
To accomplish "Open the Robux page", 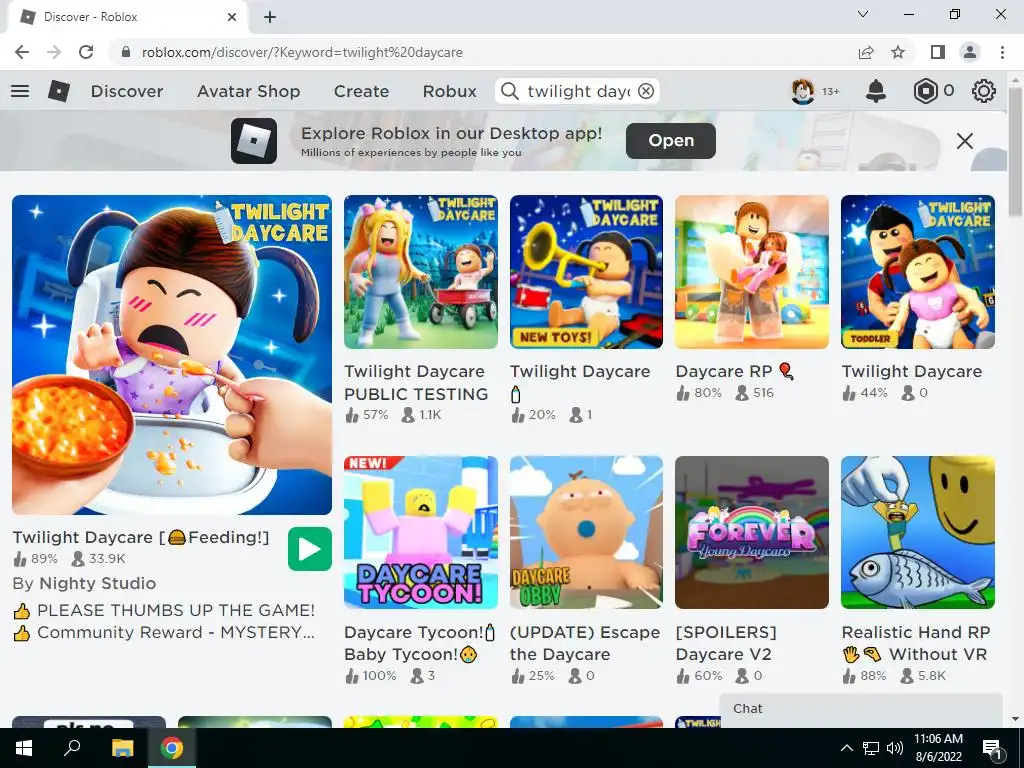I will coord(449,91).
